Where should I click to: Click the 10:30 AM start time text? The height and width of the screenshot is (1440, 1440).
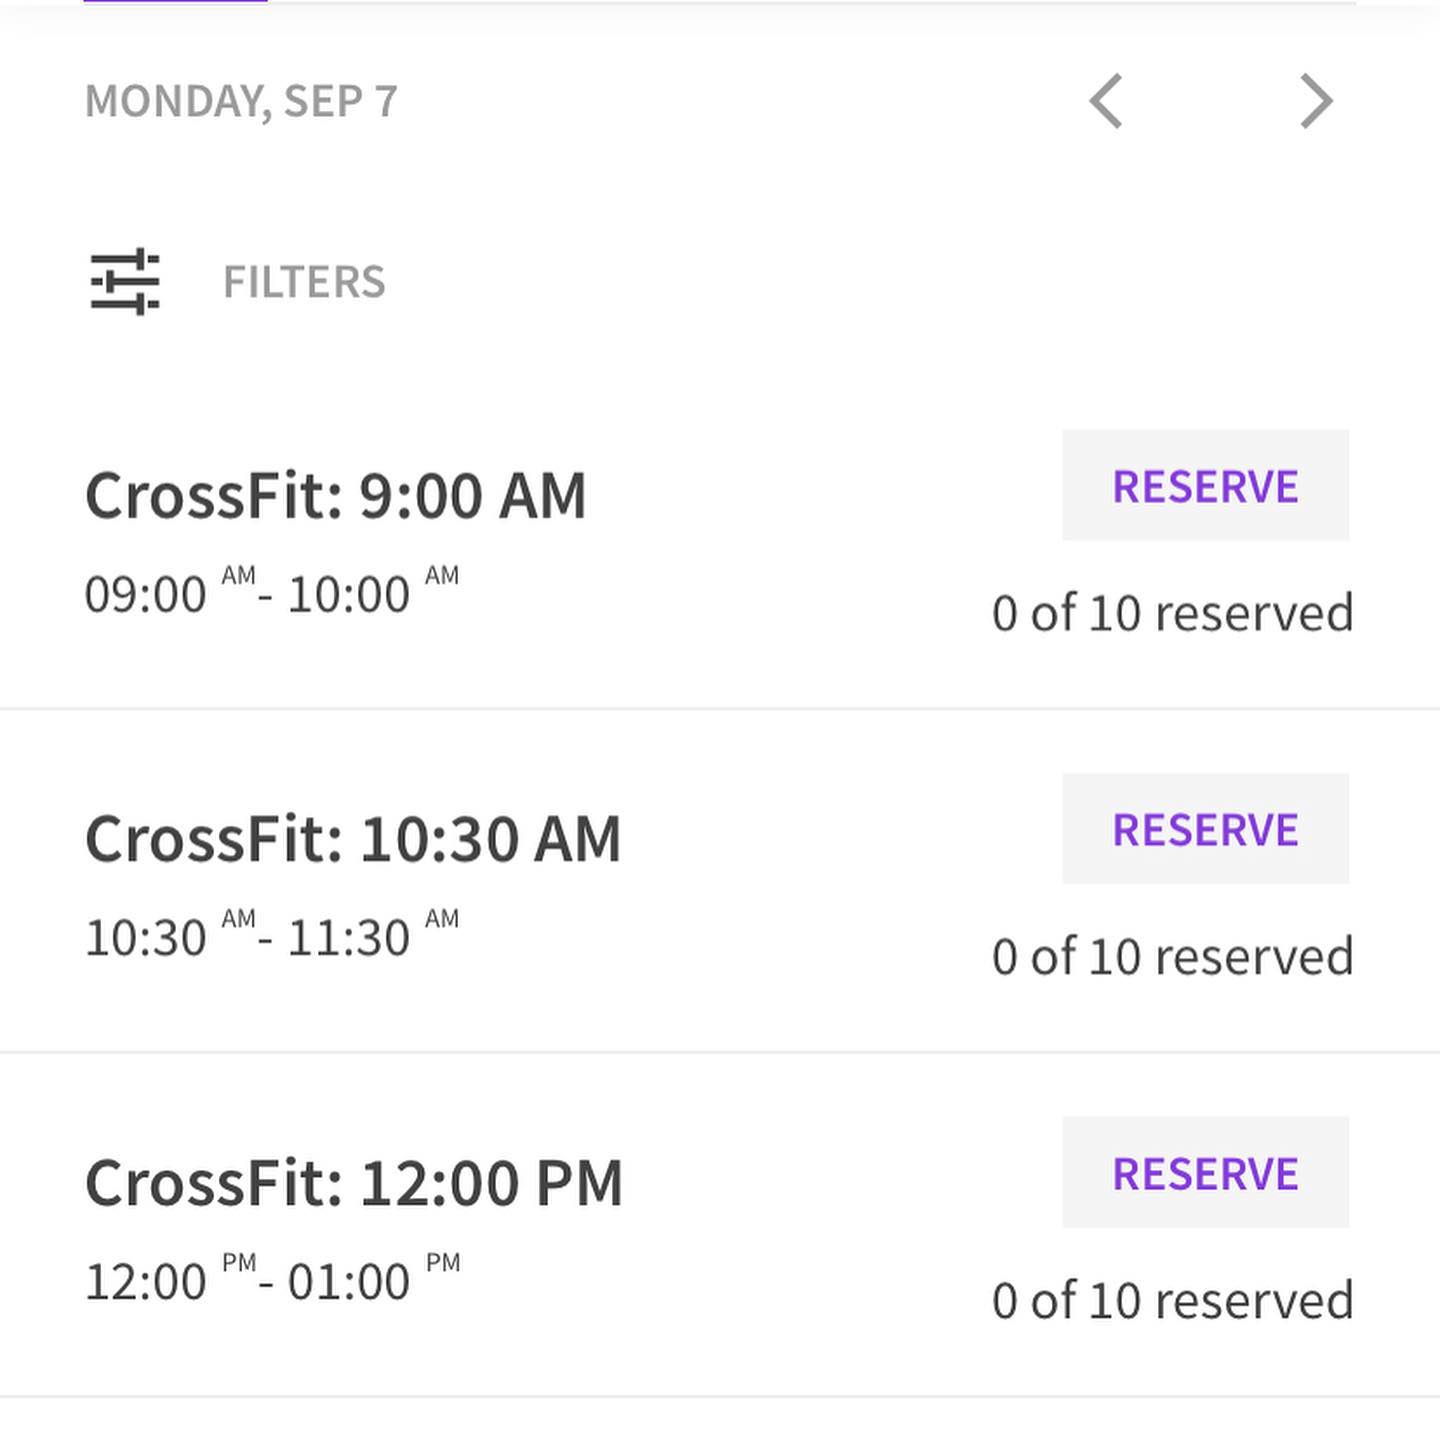pyautogui.click(x=168, y=937)
